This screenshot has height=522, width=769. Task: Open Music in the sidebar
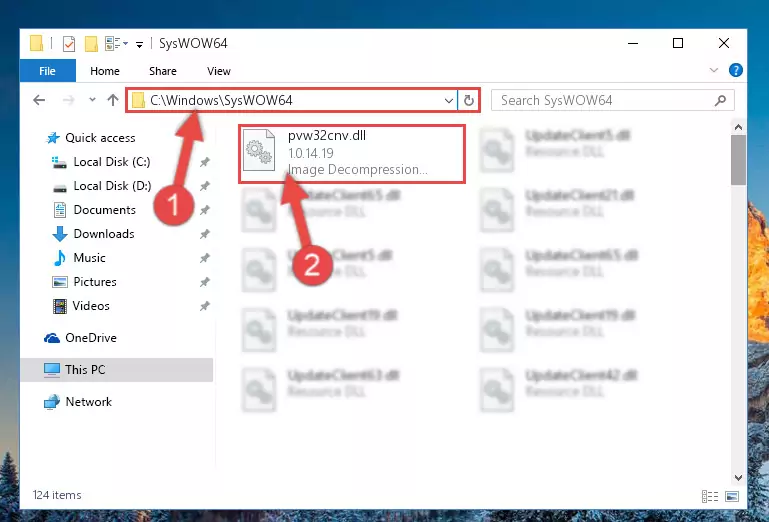pyautogui.click(x=89, y=258)
